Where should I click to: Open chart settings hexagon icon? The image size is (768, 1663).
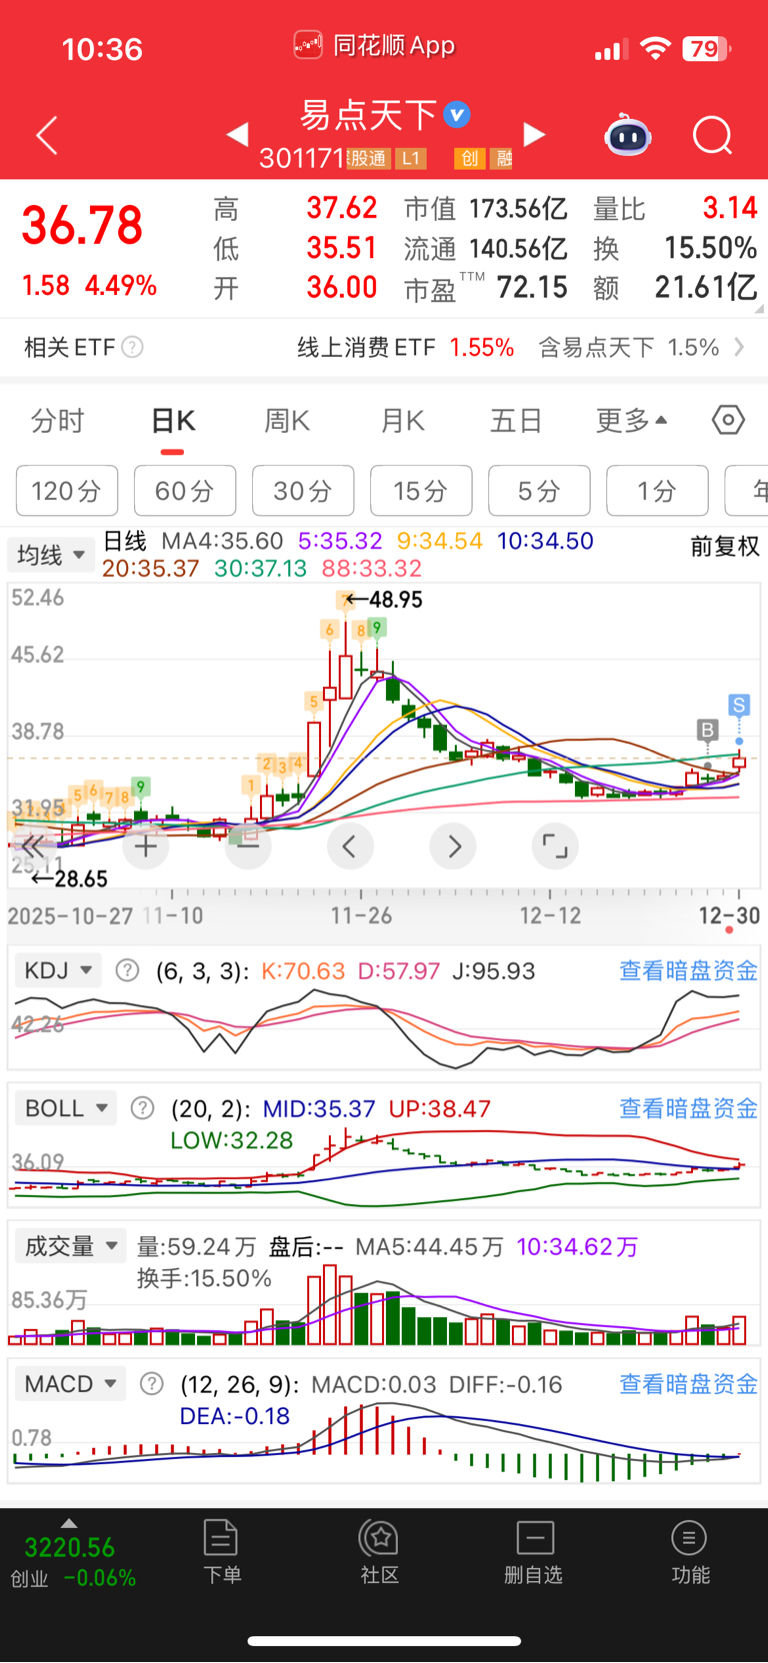728,420
